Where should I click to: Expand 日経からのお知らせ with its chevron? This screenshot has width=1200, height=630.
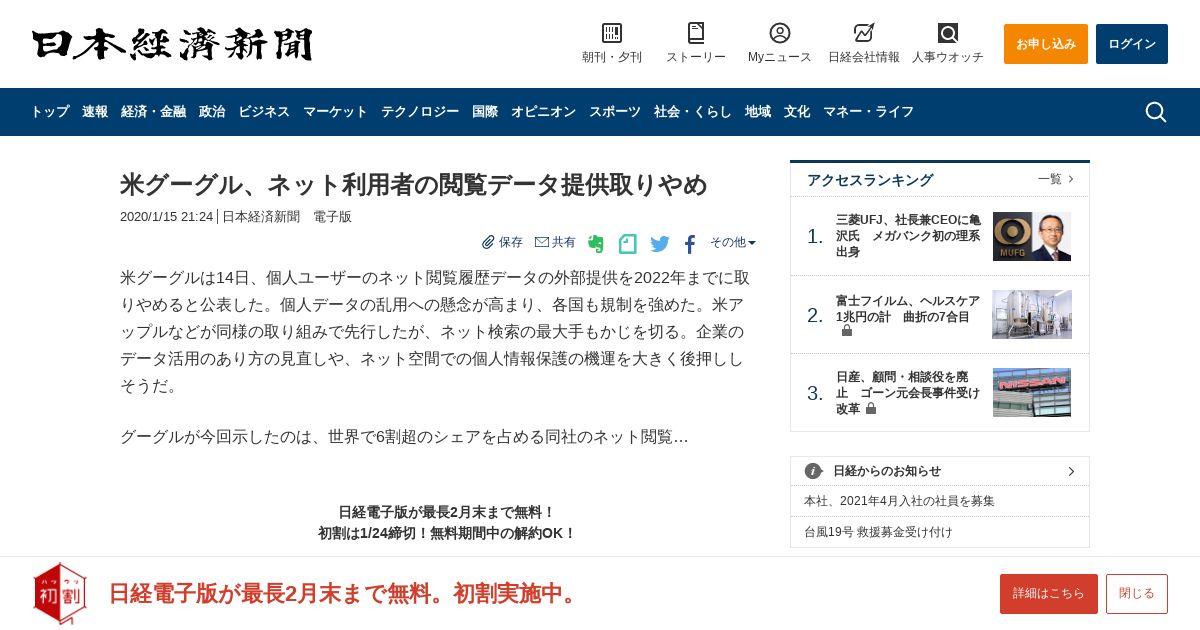click(1071, 471)
